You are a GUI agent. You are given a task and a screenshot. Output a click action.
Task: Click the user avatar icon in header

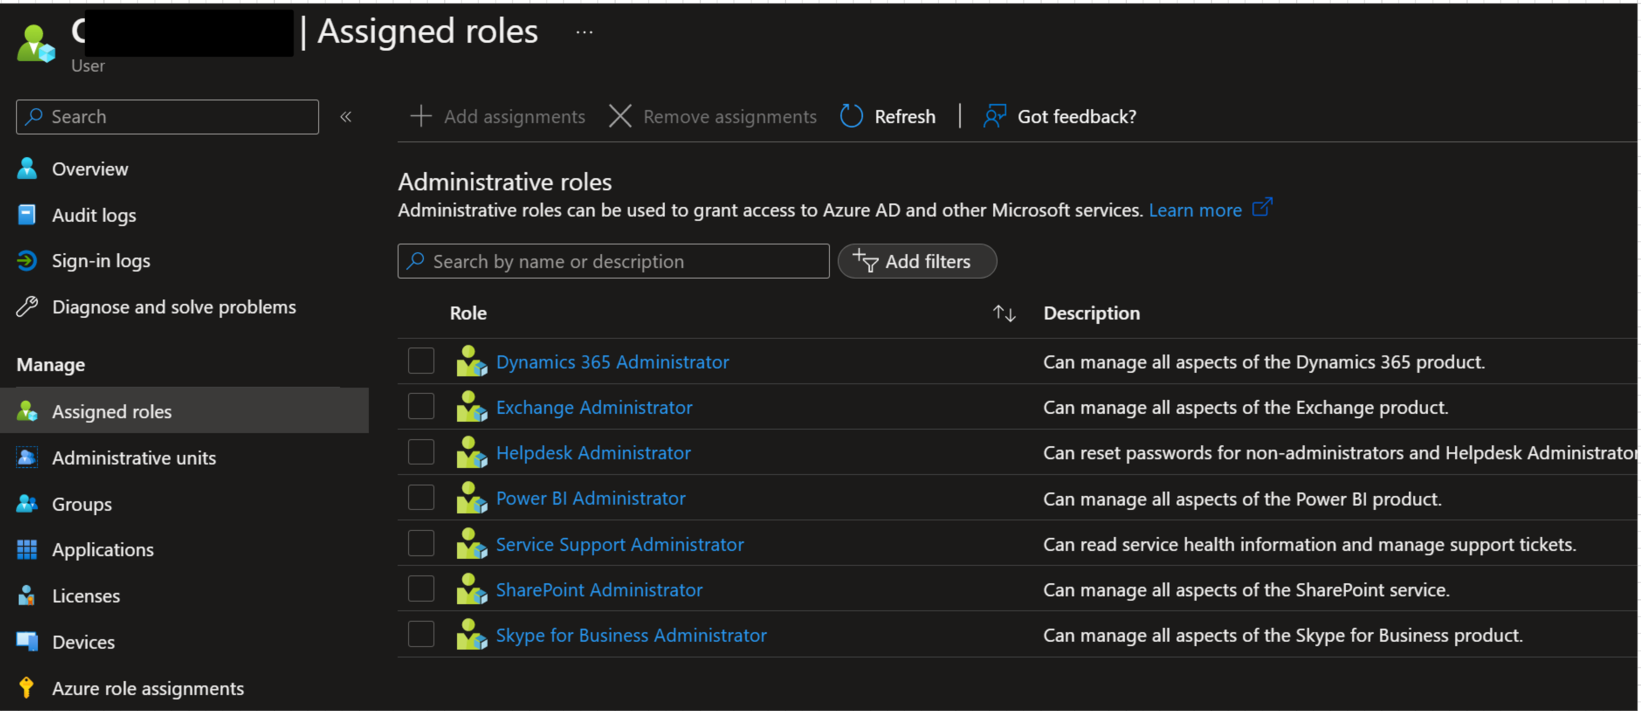(36, 43)
